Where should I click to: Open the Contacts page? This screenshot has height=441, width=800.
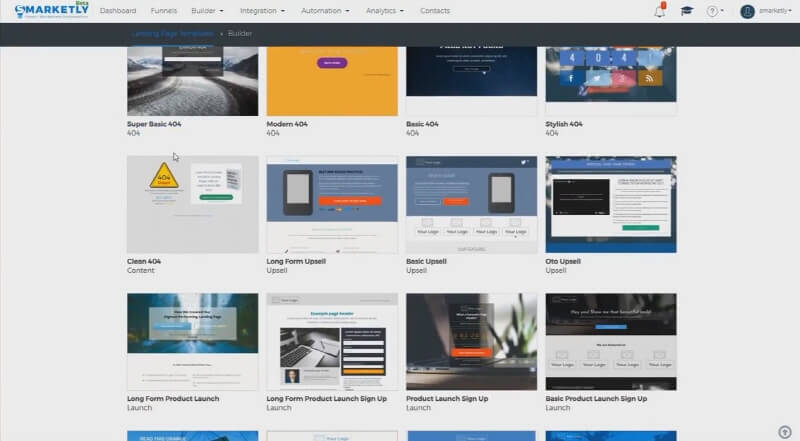(435, 11)
